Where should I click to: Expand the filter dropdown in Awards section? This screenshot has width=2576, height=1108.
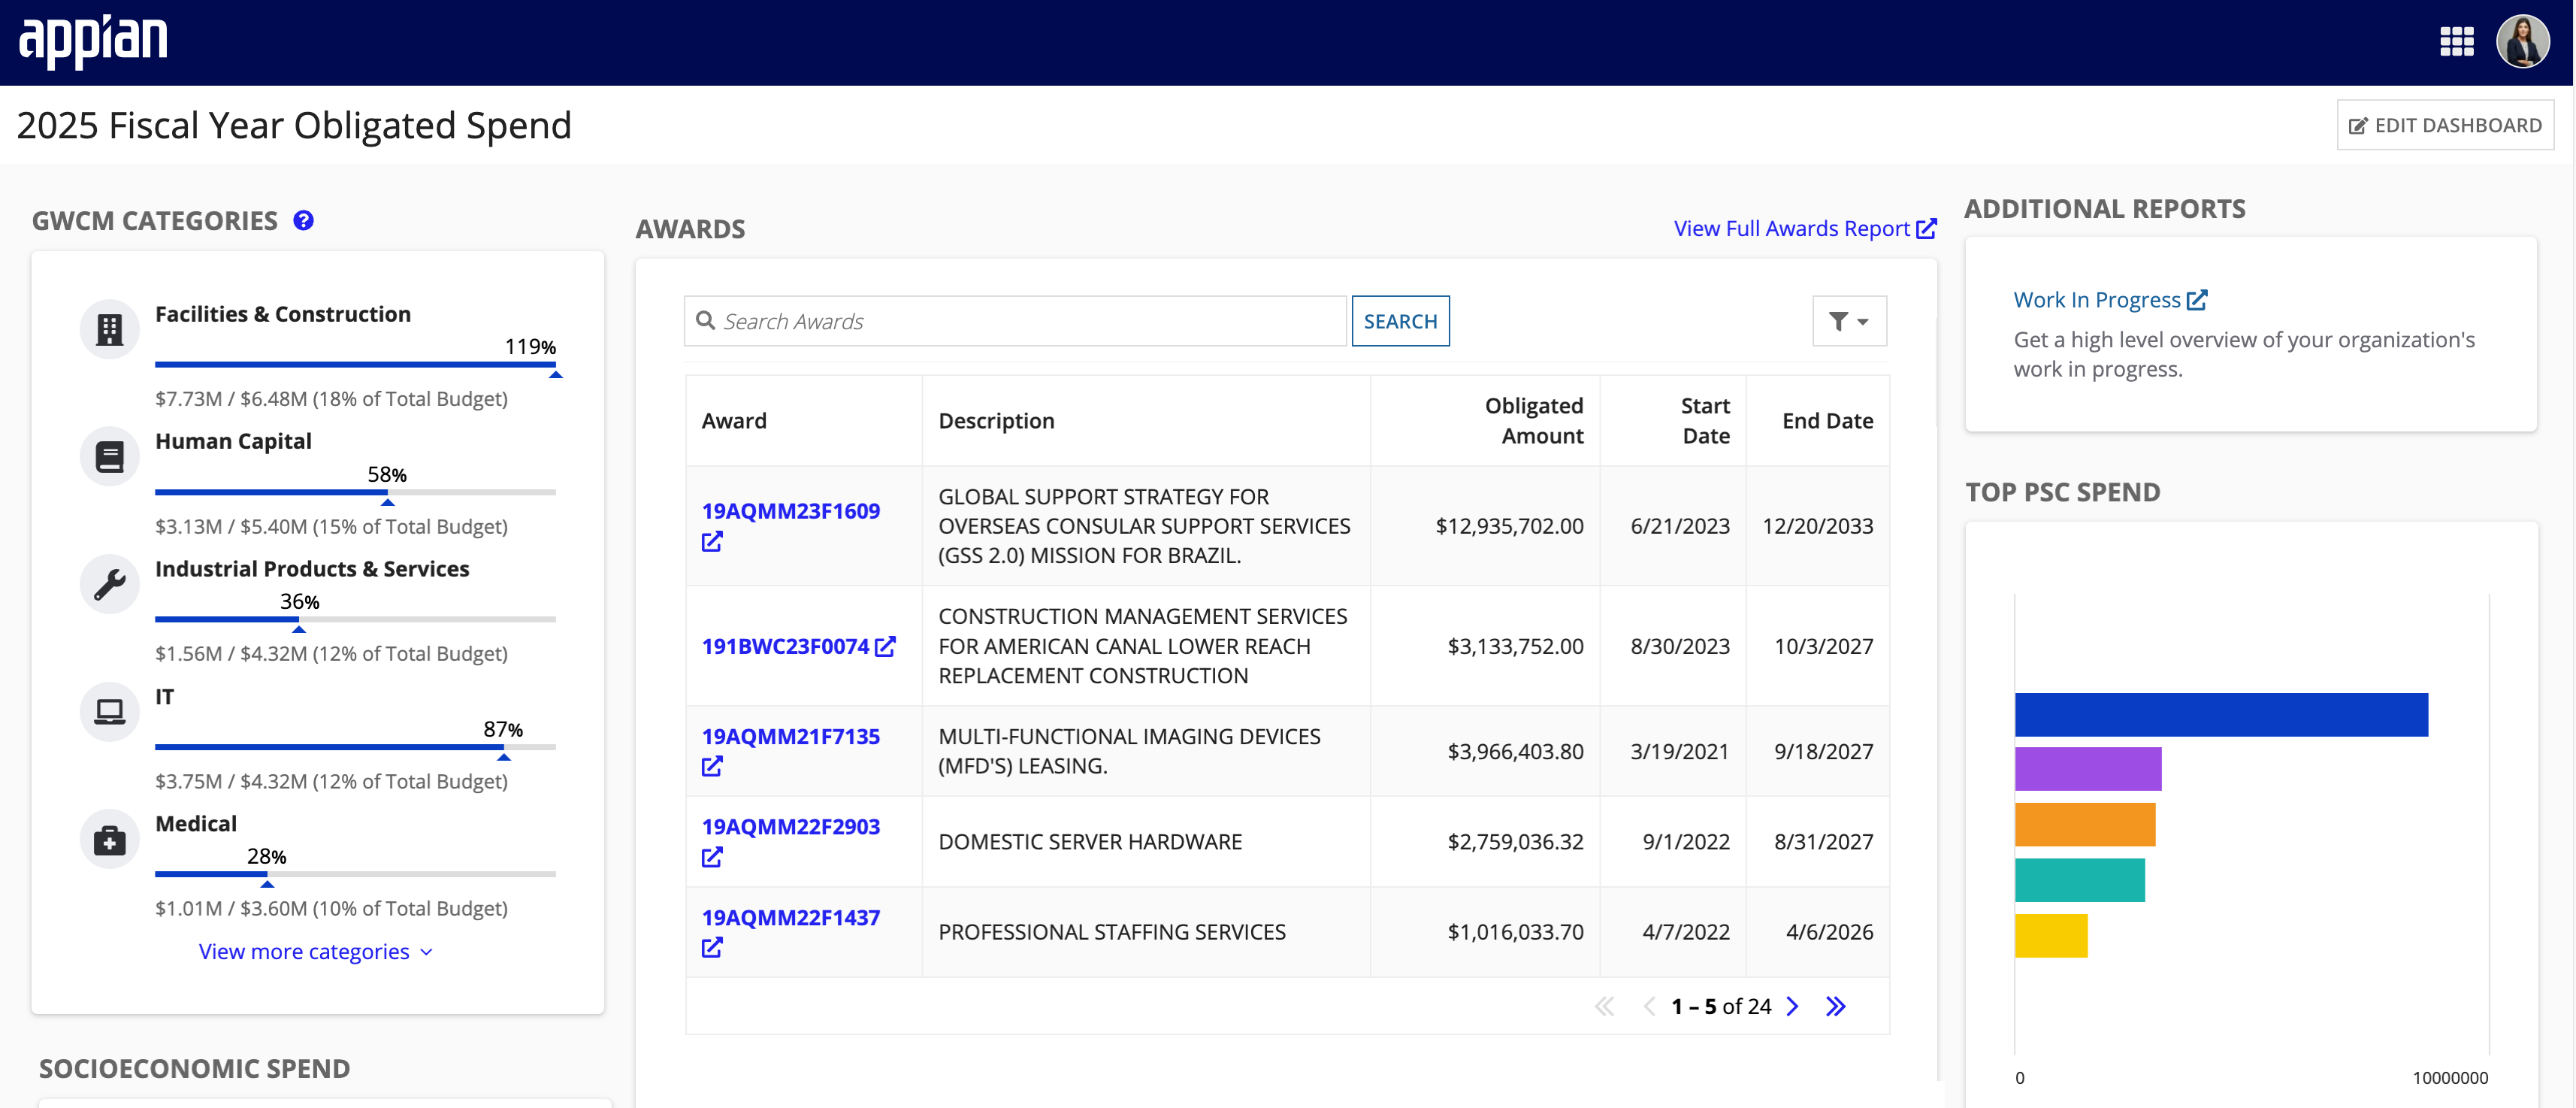click(x=1849, y=320)
